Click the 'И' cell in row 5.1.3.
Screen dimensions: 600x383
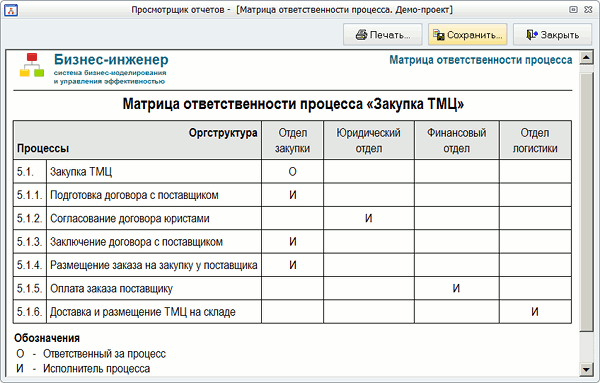click(x=292, y=242)
